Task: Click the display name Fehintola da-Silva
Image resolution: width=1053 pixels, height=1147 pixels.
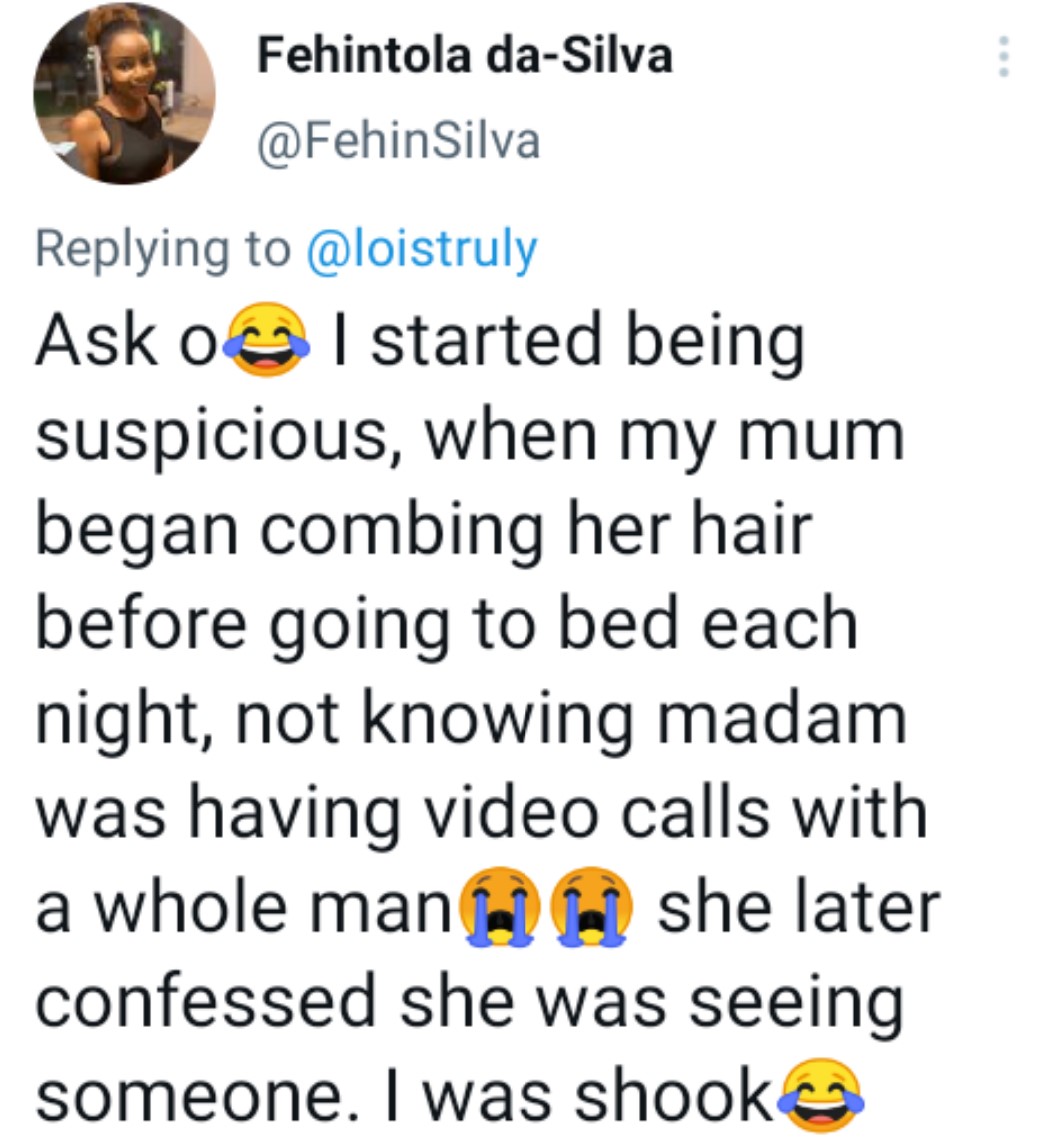Action: point(465,57)
